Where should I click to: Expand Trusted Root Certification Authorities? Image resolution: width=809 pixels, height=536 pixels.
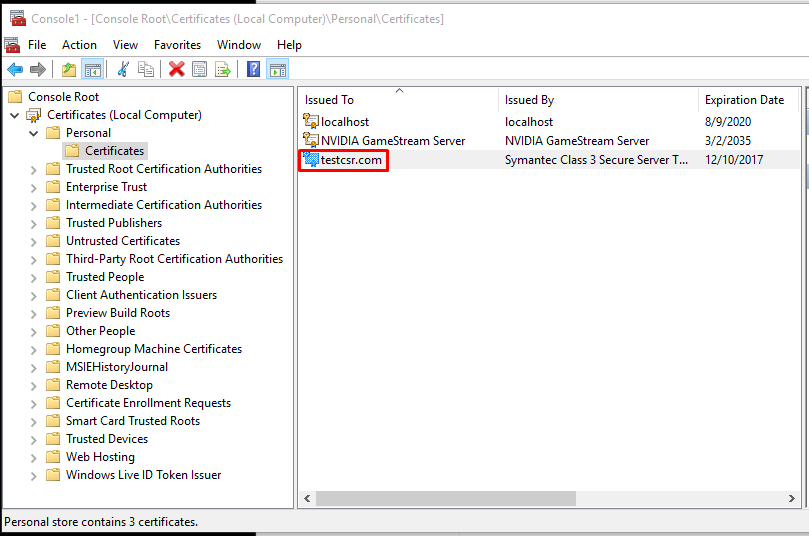pos(34,170)
